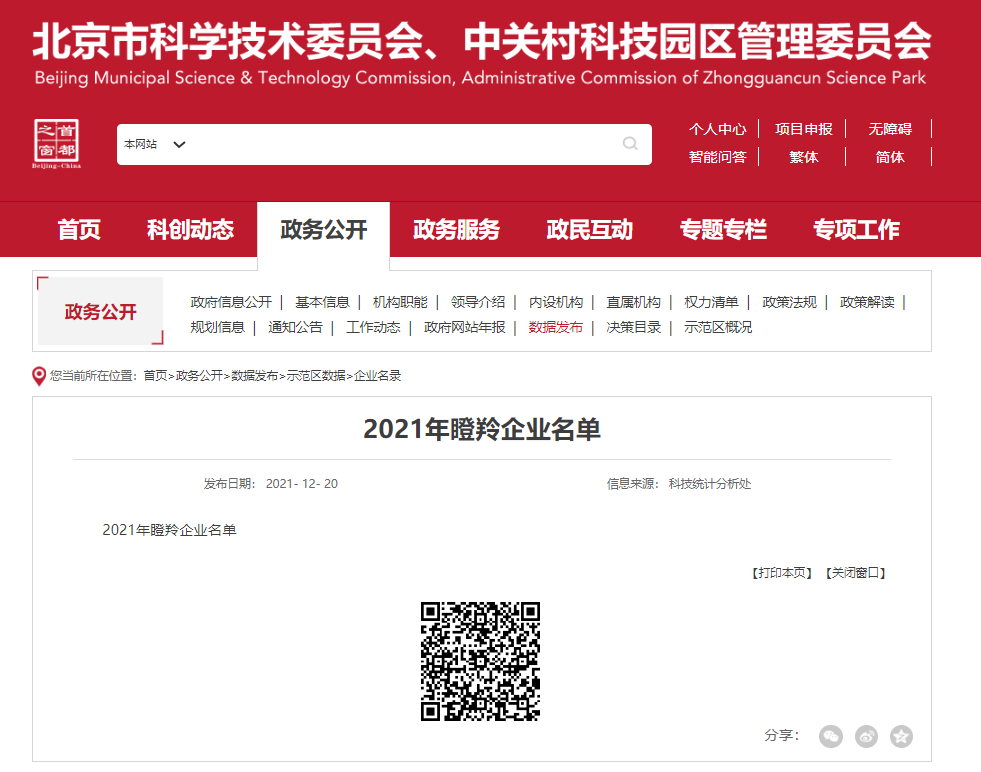Open 数据发布 highlighted submenu link
Viewport: 981px width, 772px height.
[x=556, y=327]
